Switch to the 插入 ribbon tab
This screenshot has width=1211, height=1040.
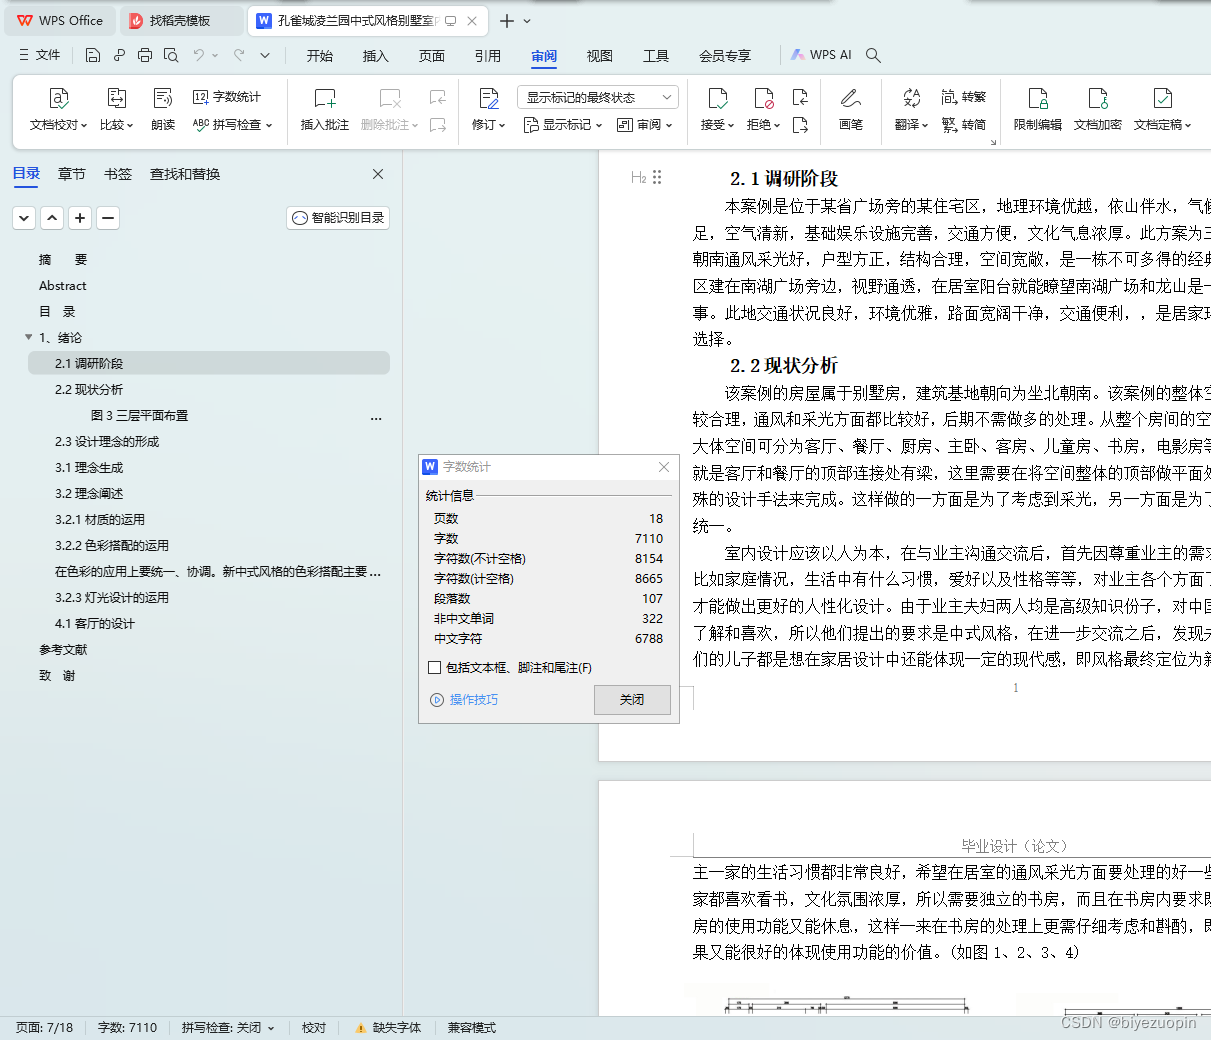(x=376, y=56)
